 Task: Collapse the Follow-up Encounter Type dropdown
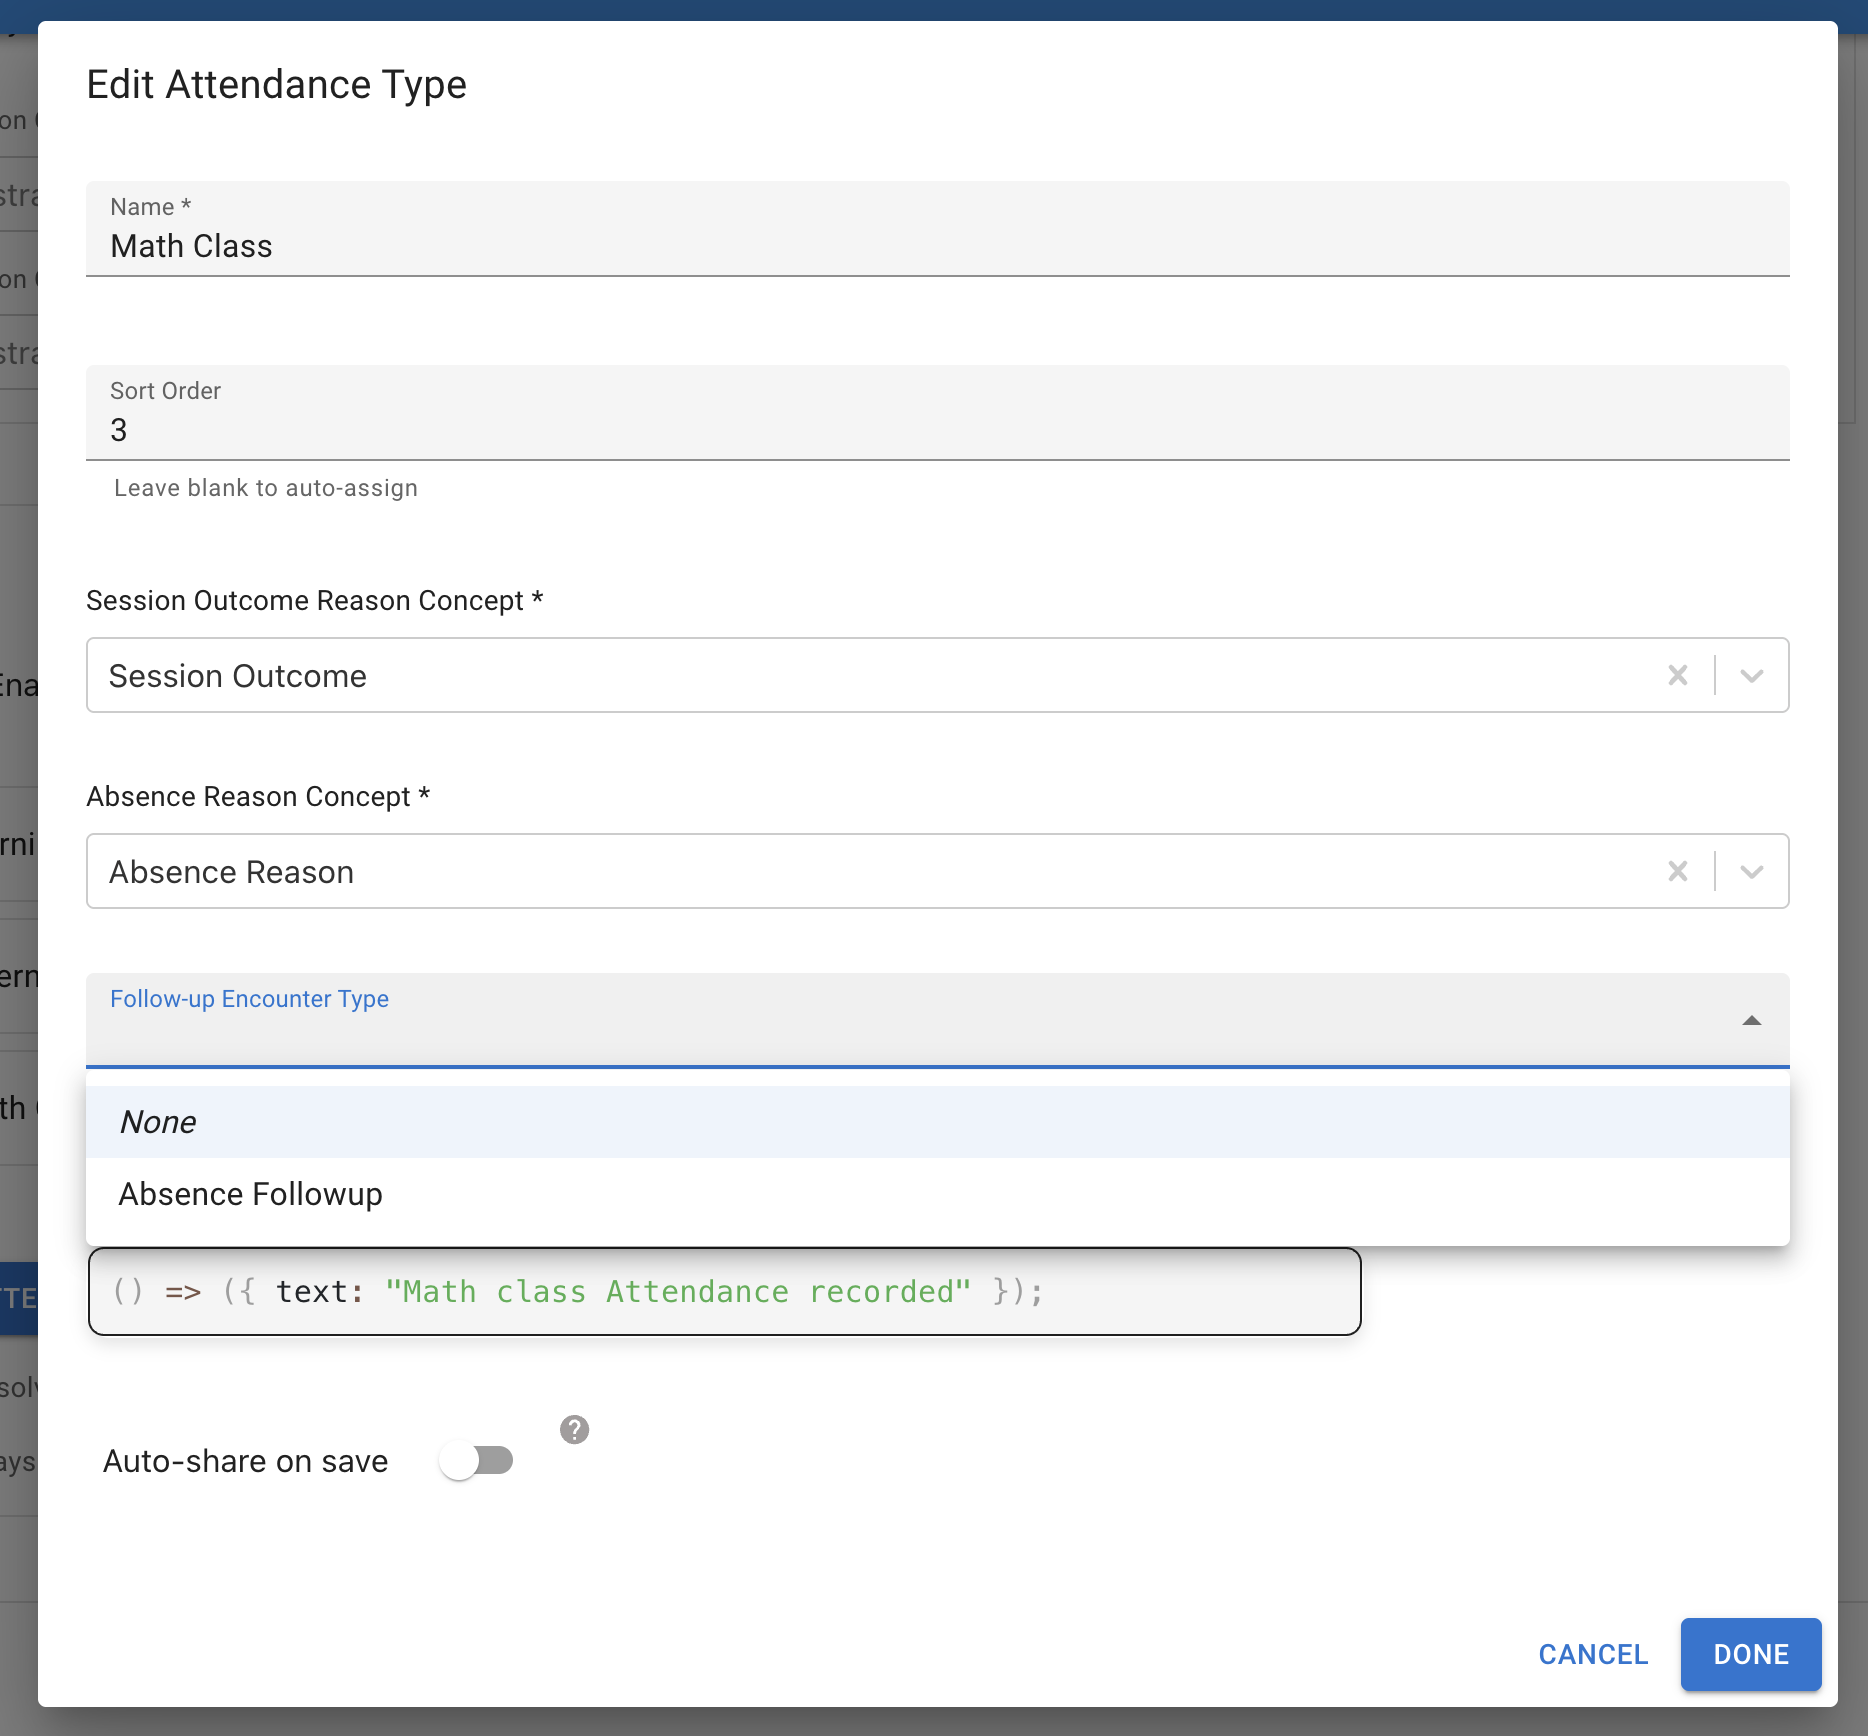pos(1751,1021)
